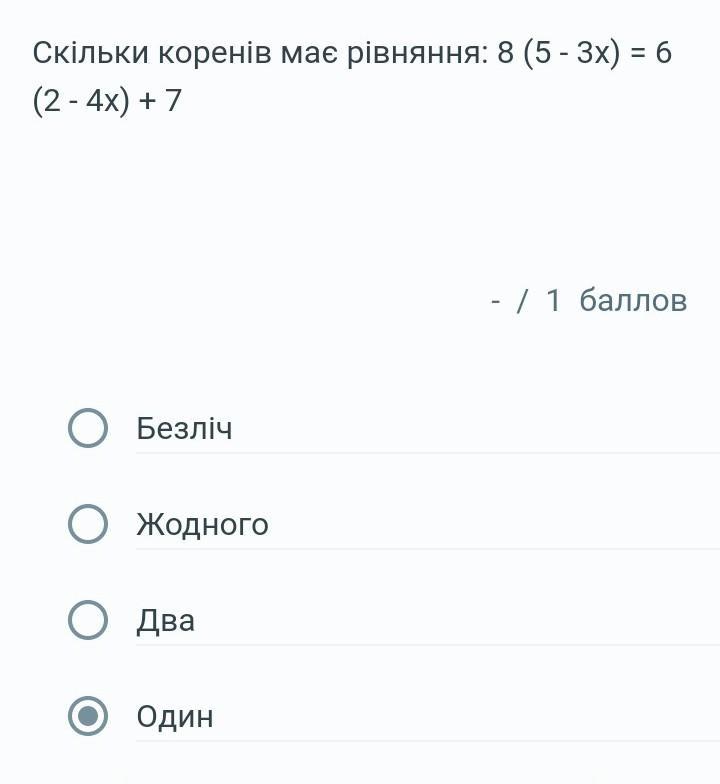Click the slash in the score indicator
The height and width of the screenshot is (784, 720).
click(521, 300)
